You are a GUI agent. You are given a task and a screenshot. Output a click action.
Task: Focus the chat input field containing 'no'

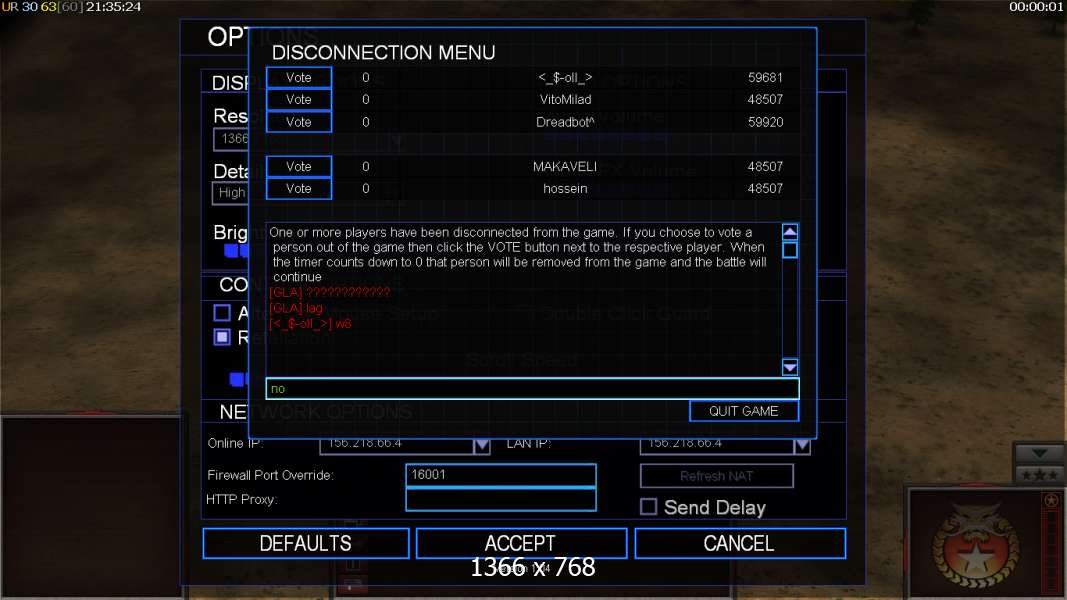point(532,388)
